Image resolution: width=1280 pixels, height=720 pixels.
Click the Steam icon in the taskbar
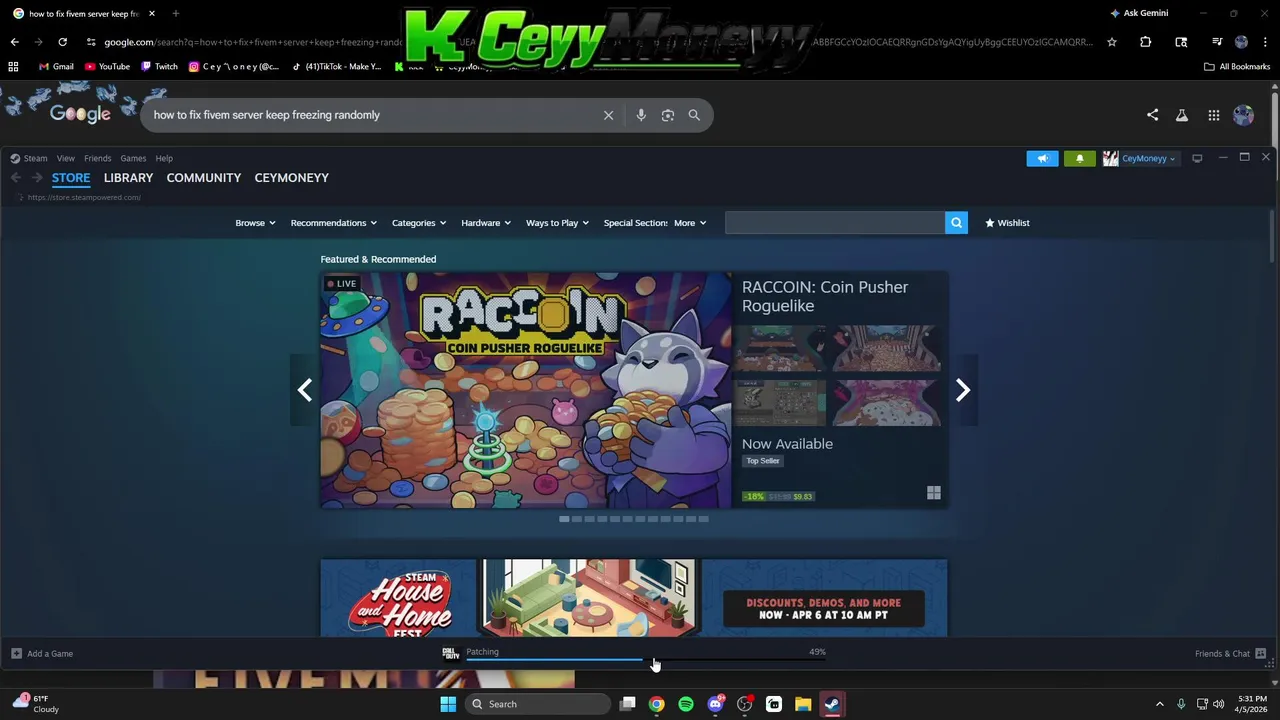[832, 704]
